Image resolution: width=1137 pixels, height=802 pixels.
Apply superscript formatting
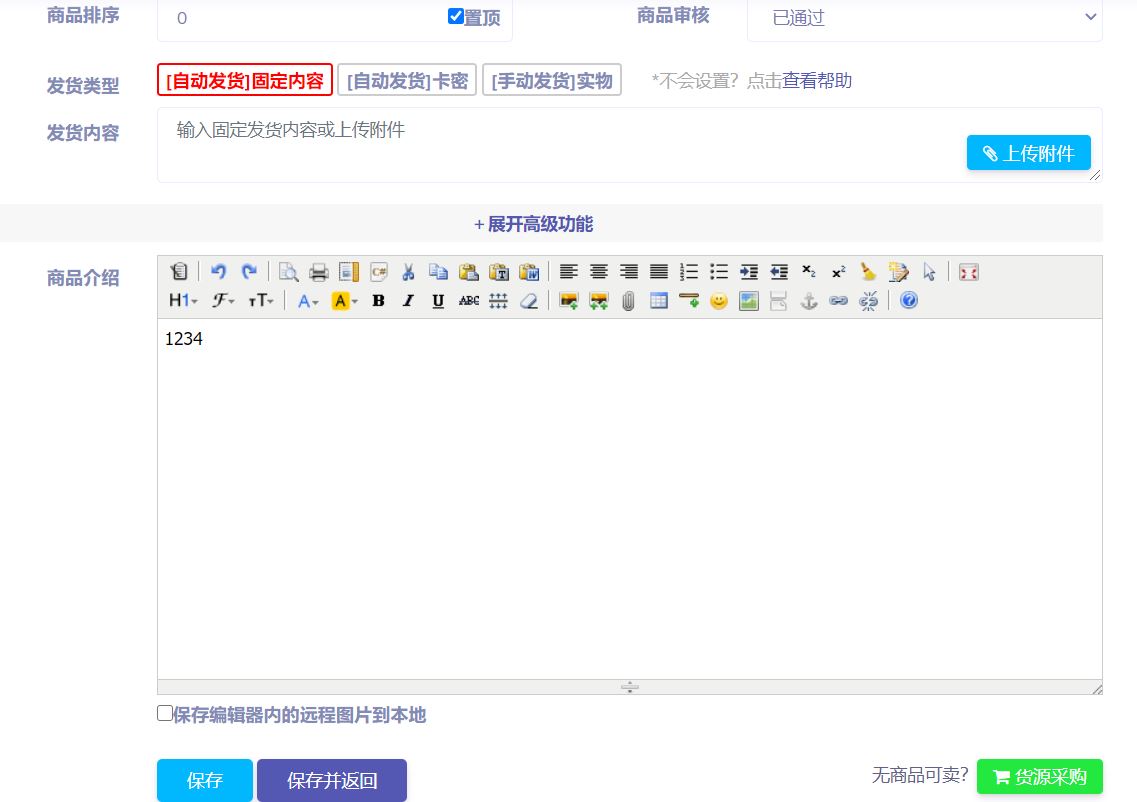tap(838, 272)
